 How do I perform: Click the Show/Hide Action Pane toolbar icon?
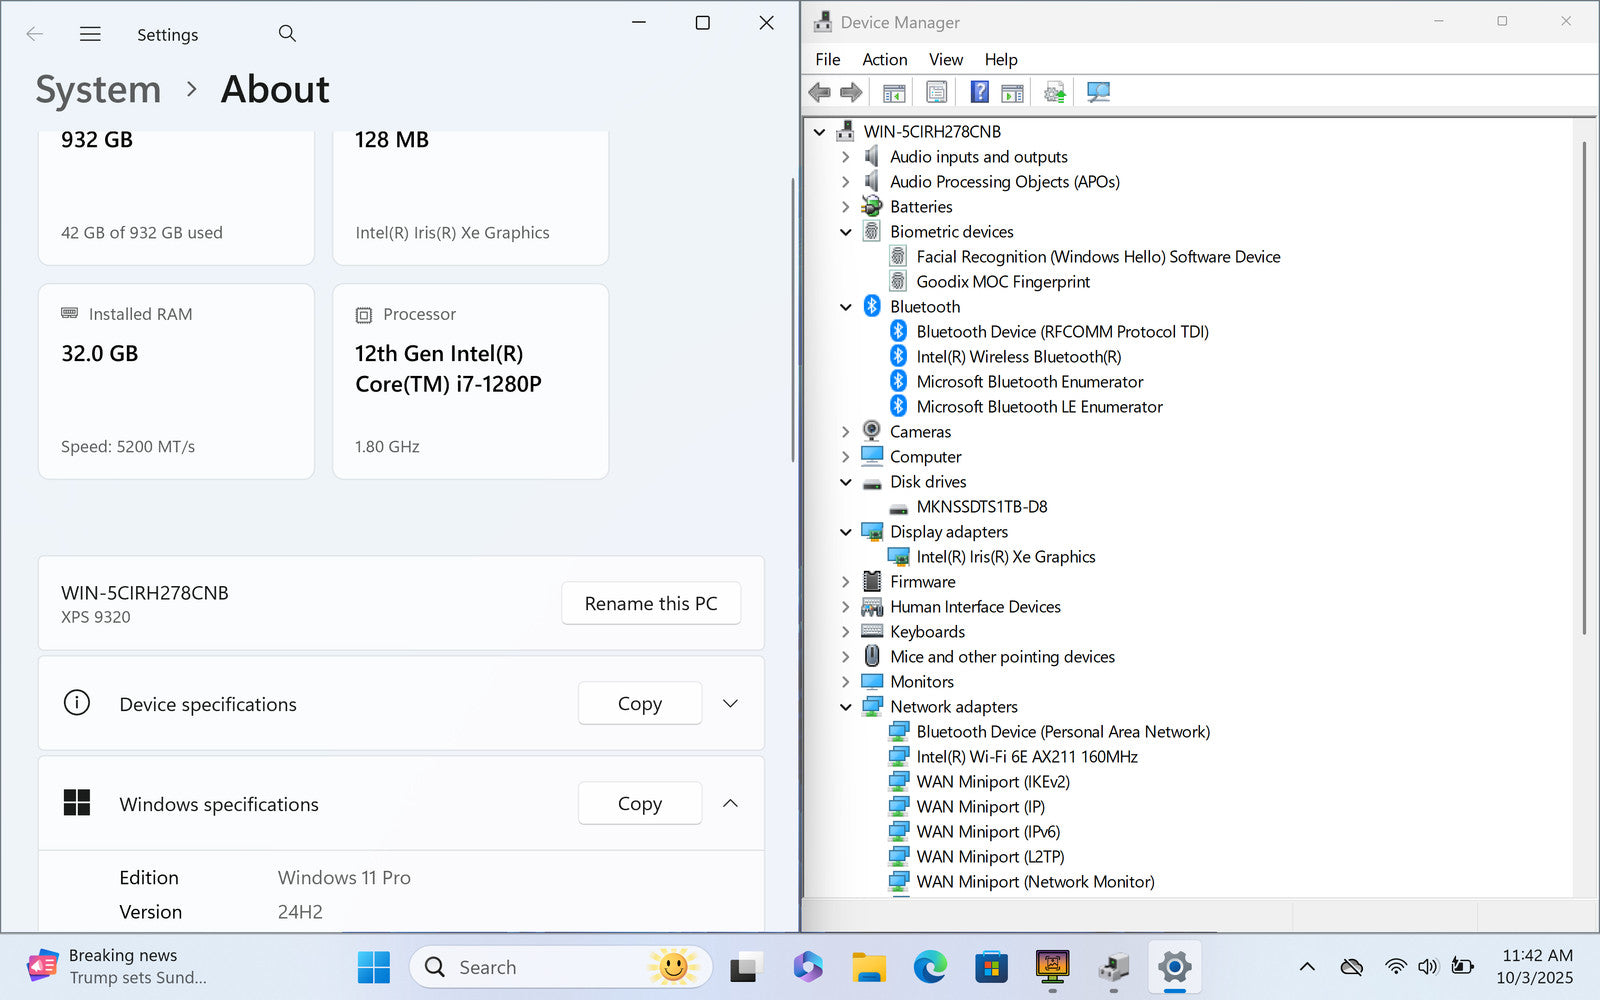pyautogui.click(x=1012, y=93)
